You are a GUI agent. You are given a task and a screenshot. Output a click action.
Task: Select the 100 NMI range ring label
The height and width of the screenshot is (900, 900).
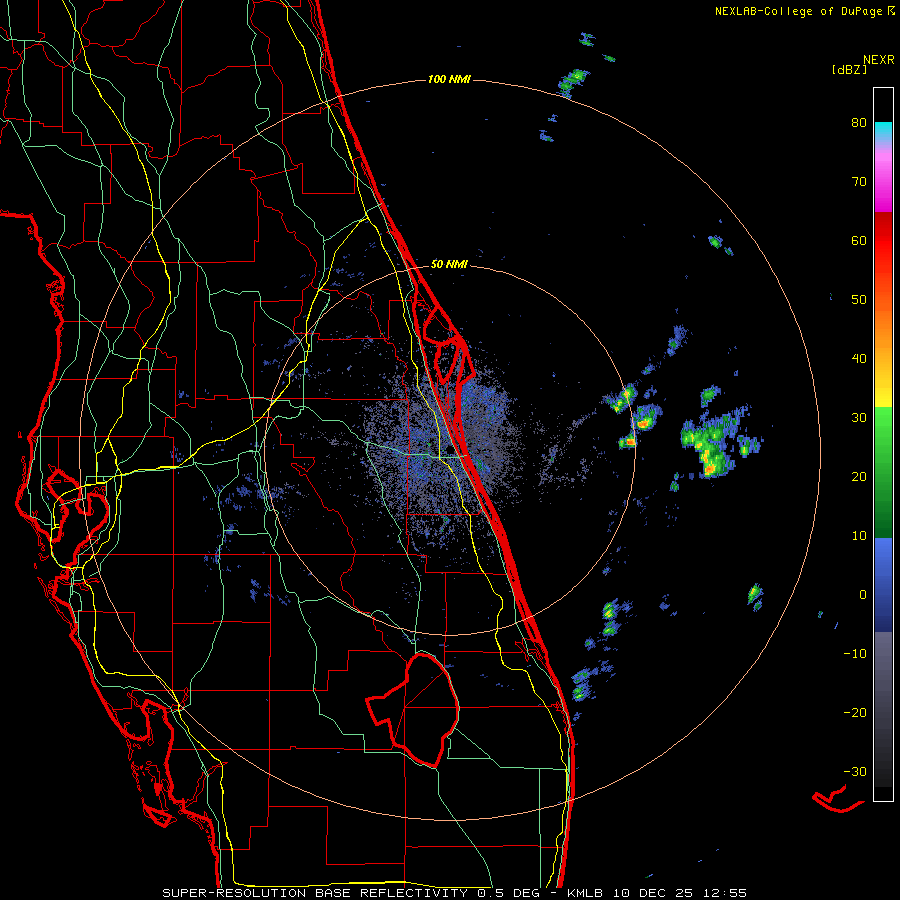[x=449, y=79]
